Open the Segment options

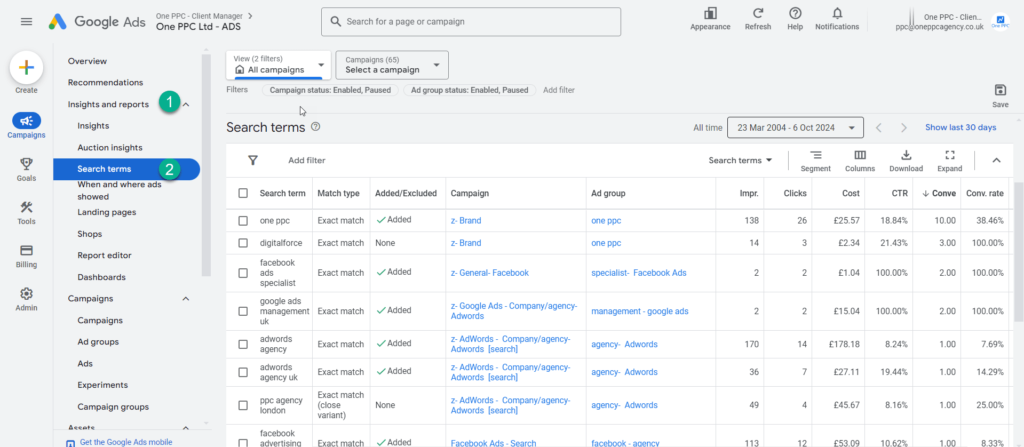coord(816,160)
